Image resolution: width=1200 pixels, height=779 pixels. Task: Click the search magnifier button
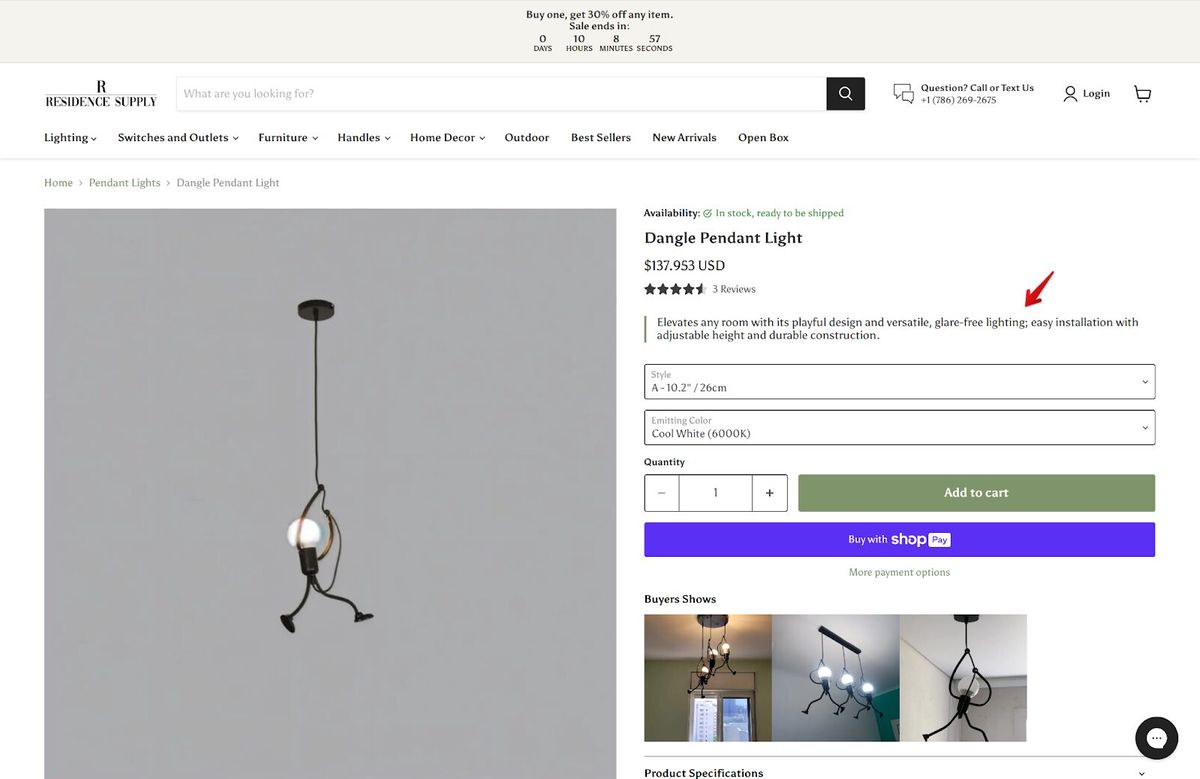[x=845, y=93]
